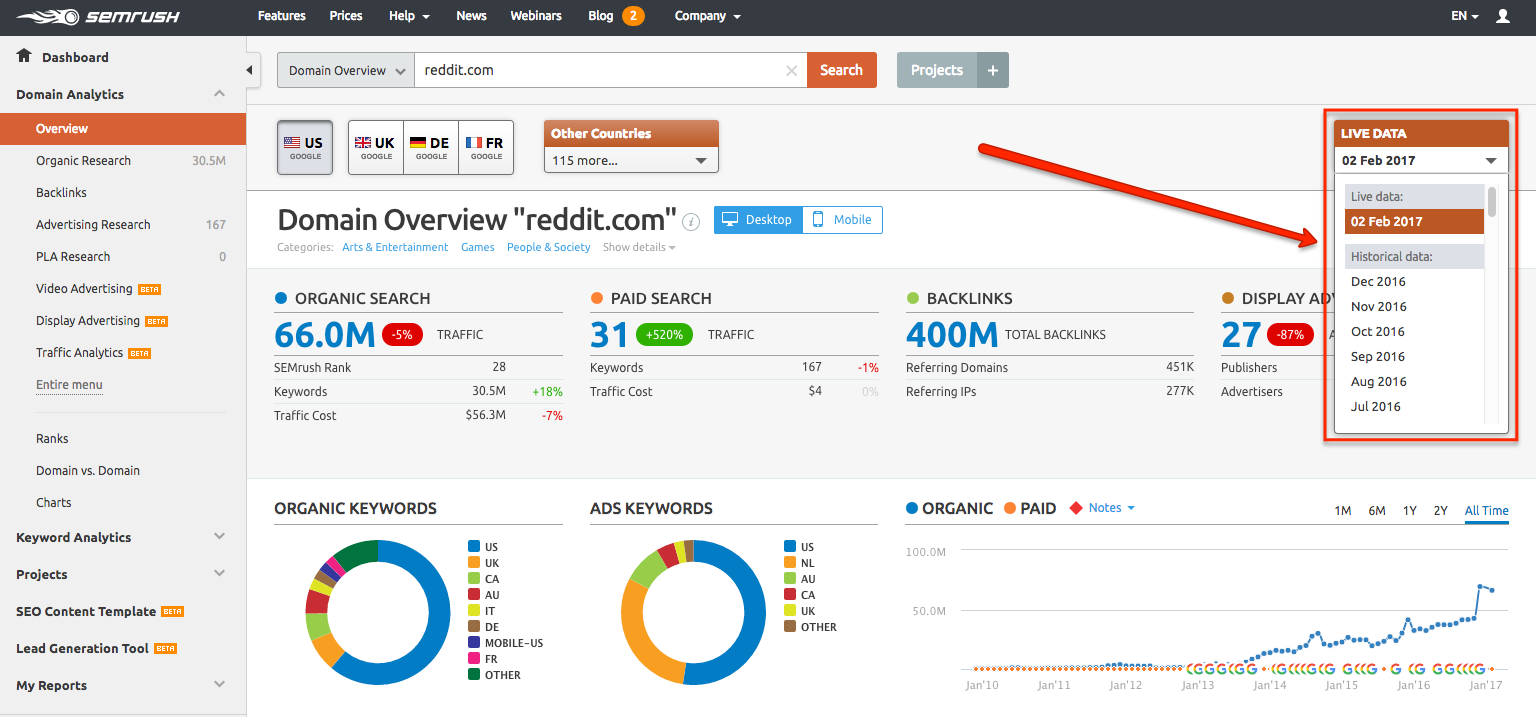Clear the domain search field

pyautogui.click(x=791, y=70)
